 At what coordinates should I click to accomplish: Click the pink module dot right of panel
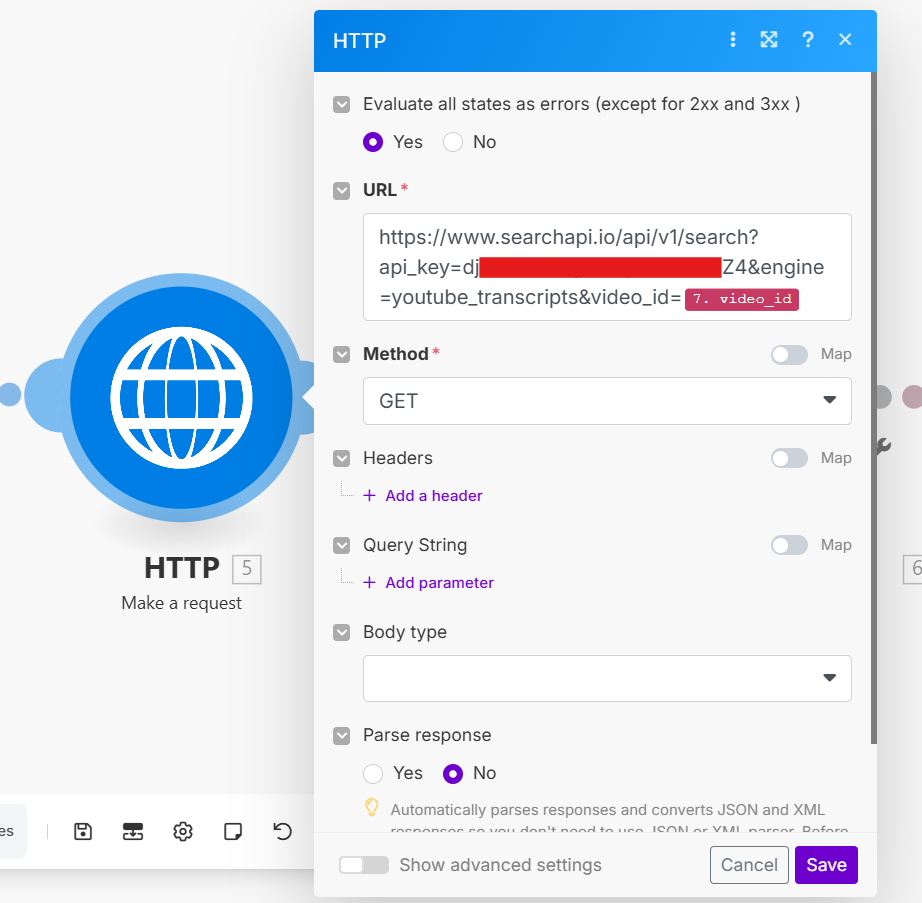[913, 397]
